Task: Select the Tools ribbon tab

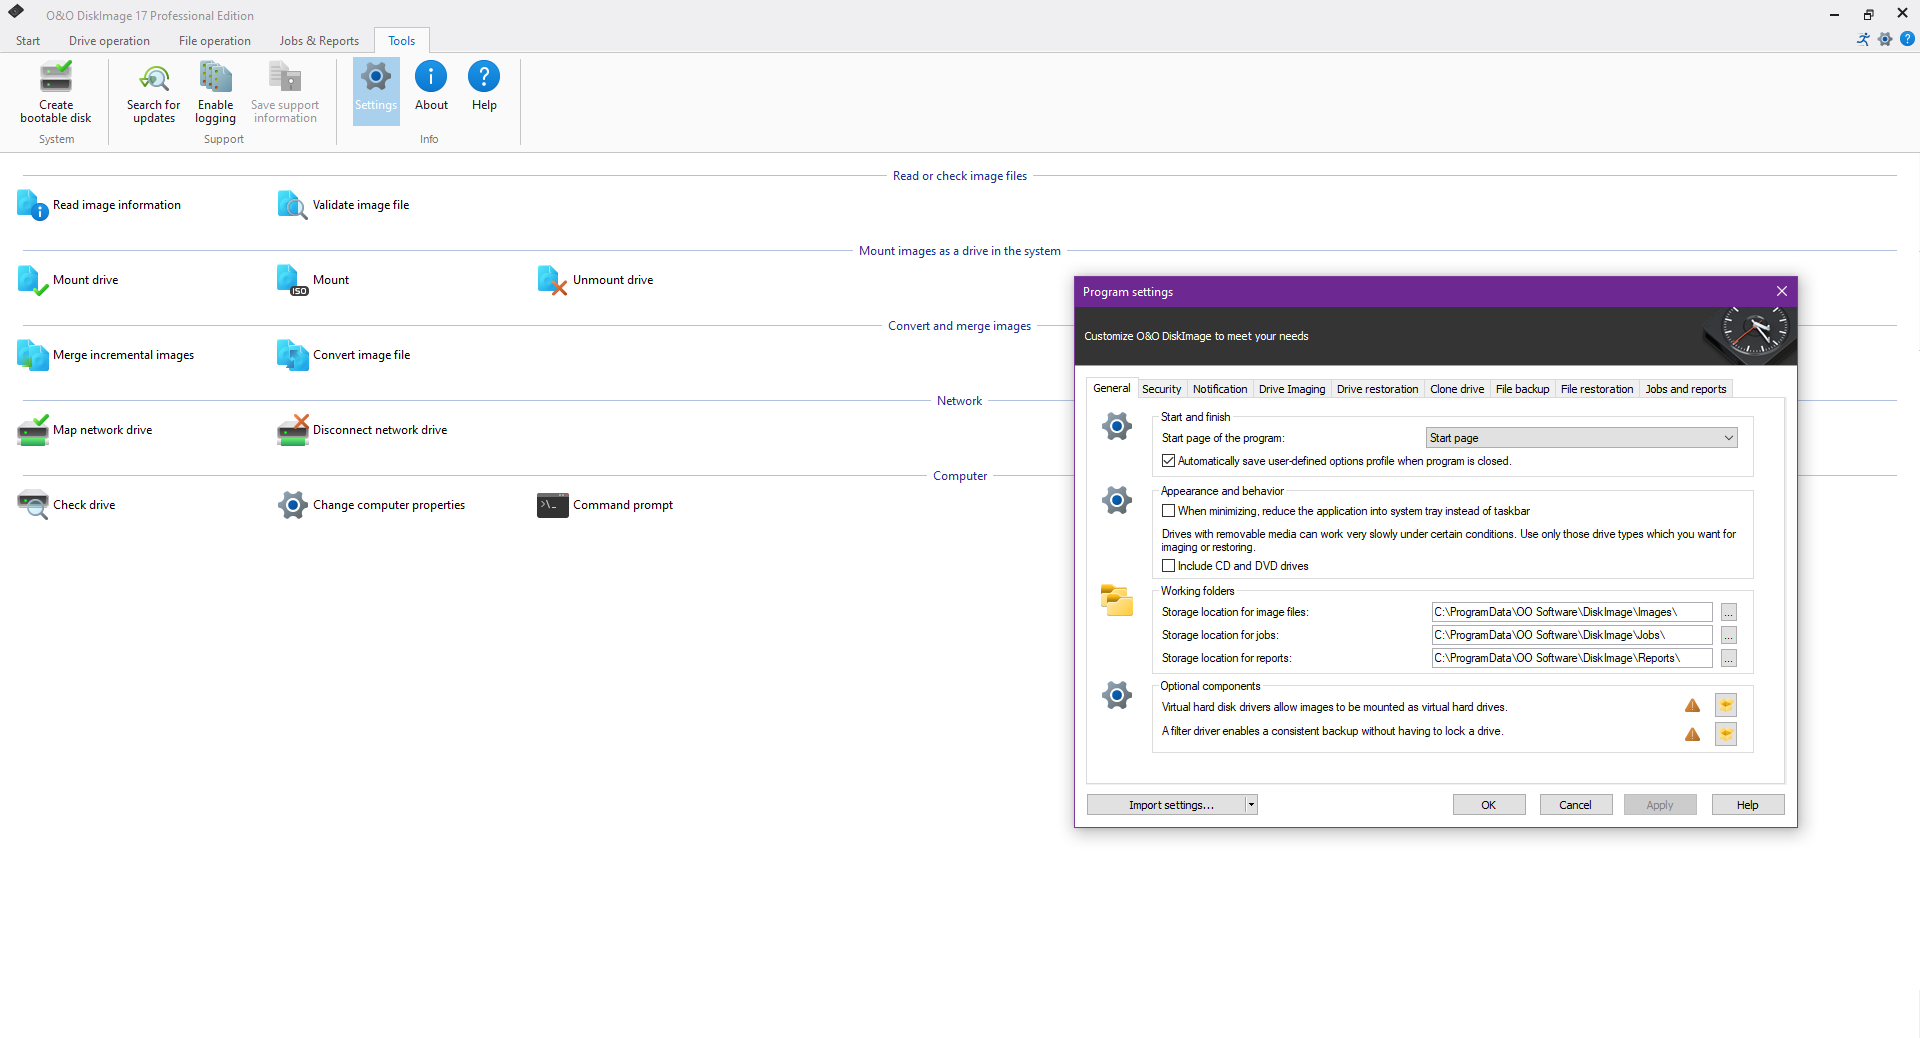Action: click(402, 41)
